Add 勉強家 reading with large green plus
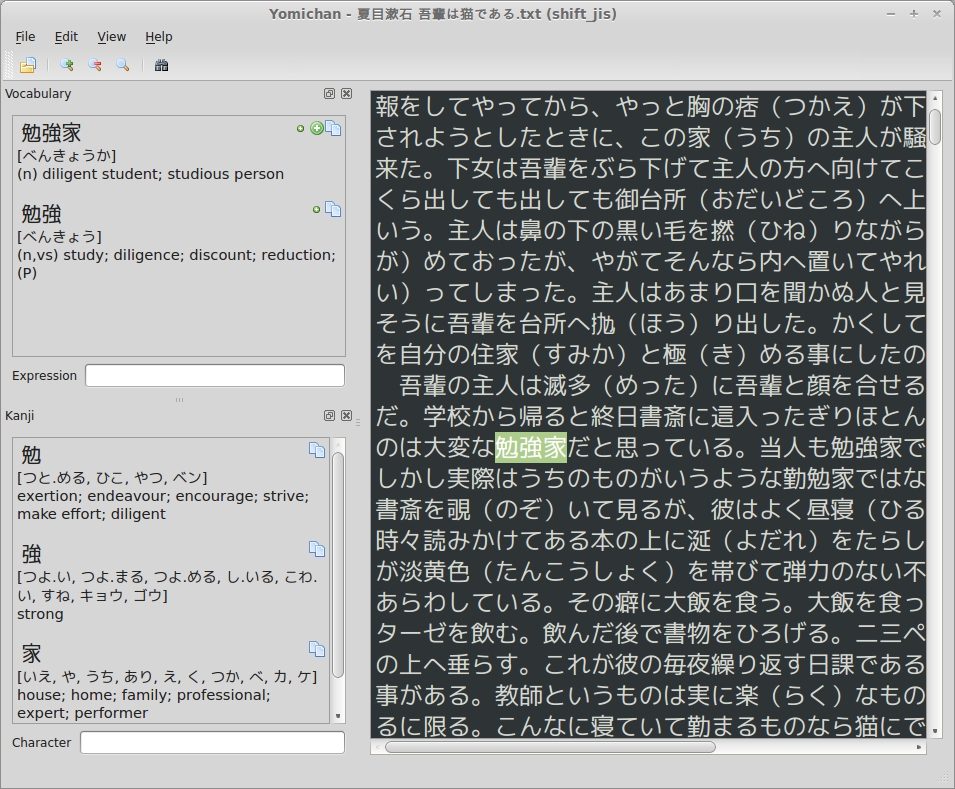The height and width of the screenshot is (789, 955). [x=317, y=128]
